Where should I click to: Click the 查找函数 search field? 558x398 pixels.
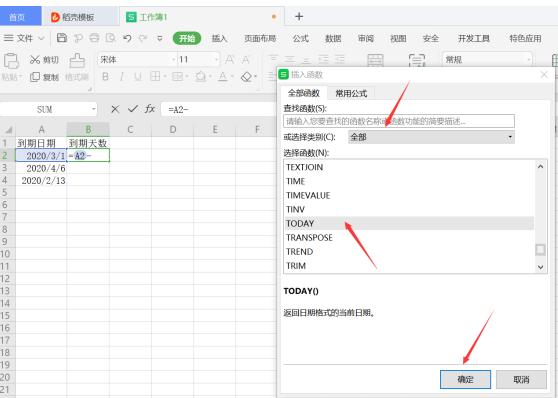[399, 121]
